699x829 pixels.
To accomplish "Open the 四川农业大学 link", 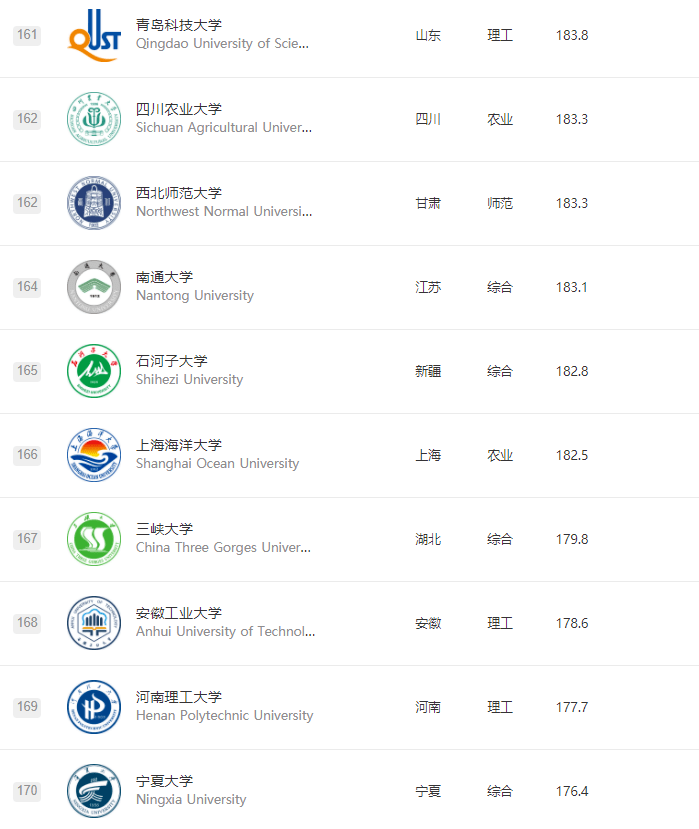I will tap(179, 109).
